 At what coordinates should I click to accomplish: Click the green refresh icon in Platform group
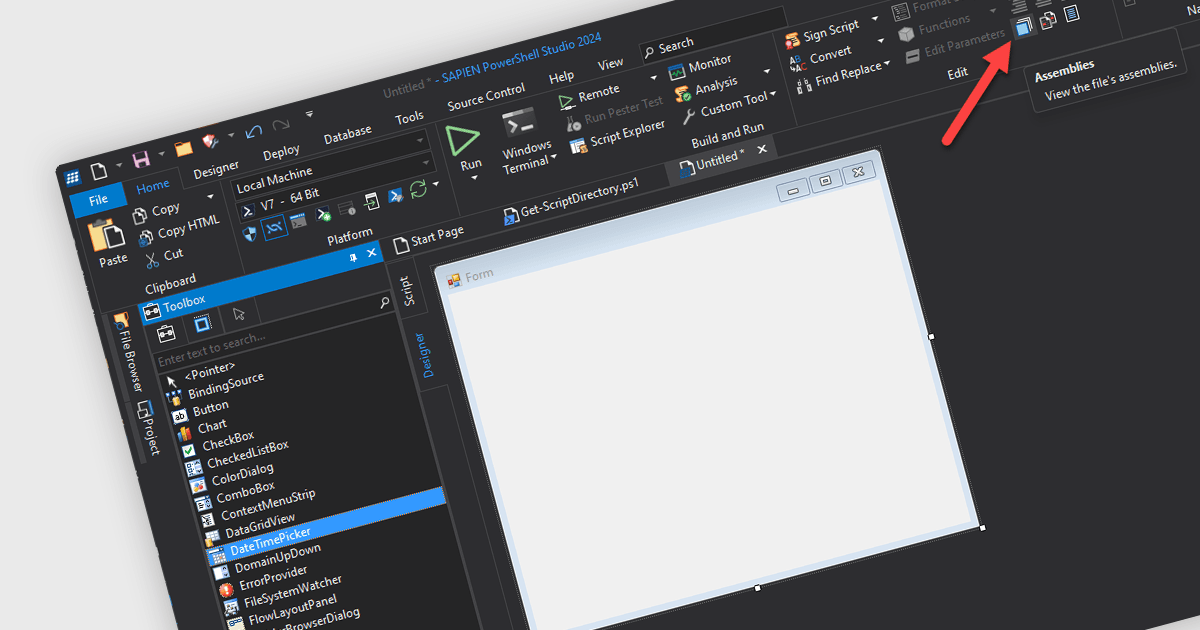418,188
